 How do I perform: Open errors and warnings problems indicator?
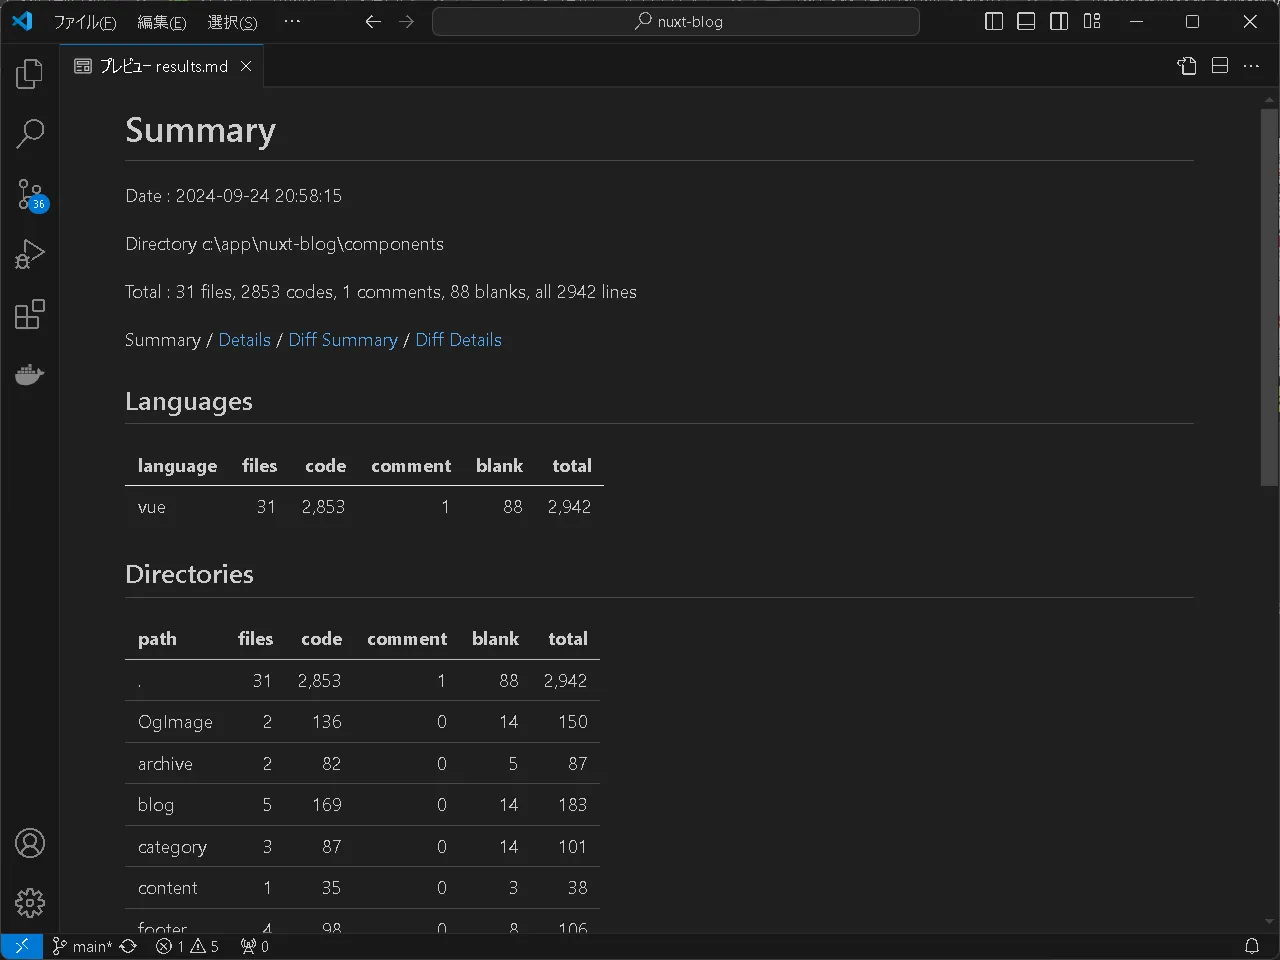187,946
